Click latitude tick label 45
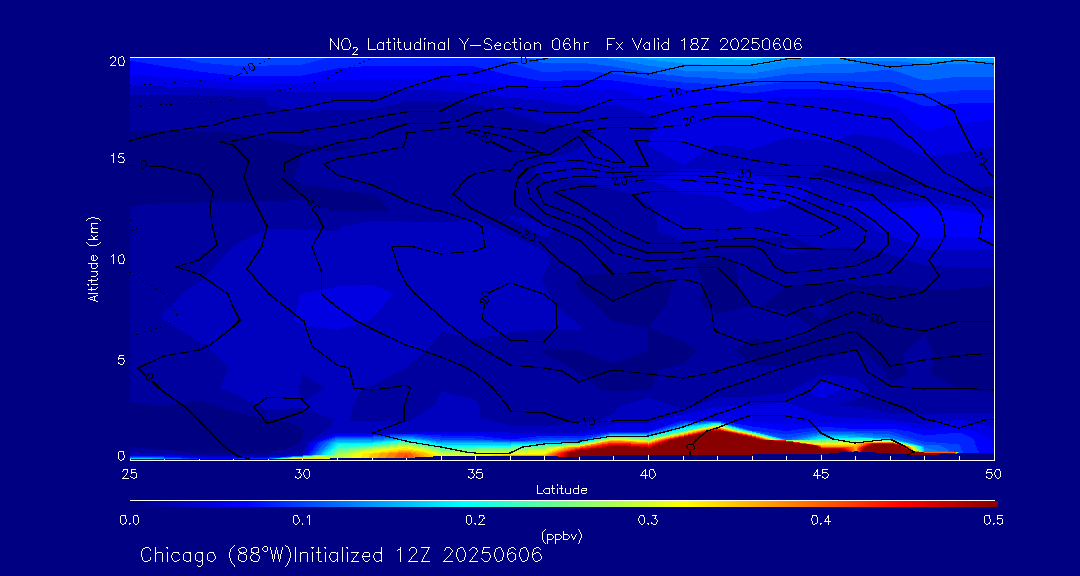The width and height of the screenshot is (1080, 576). point(821,474)
